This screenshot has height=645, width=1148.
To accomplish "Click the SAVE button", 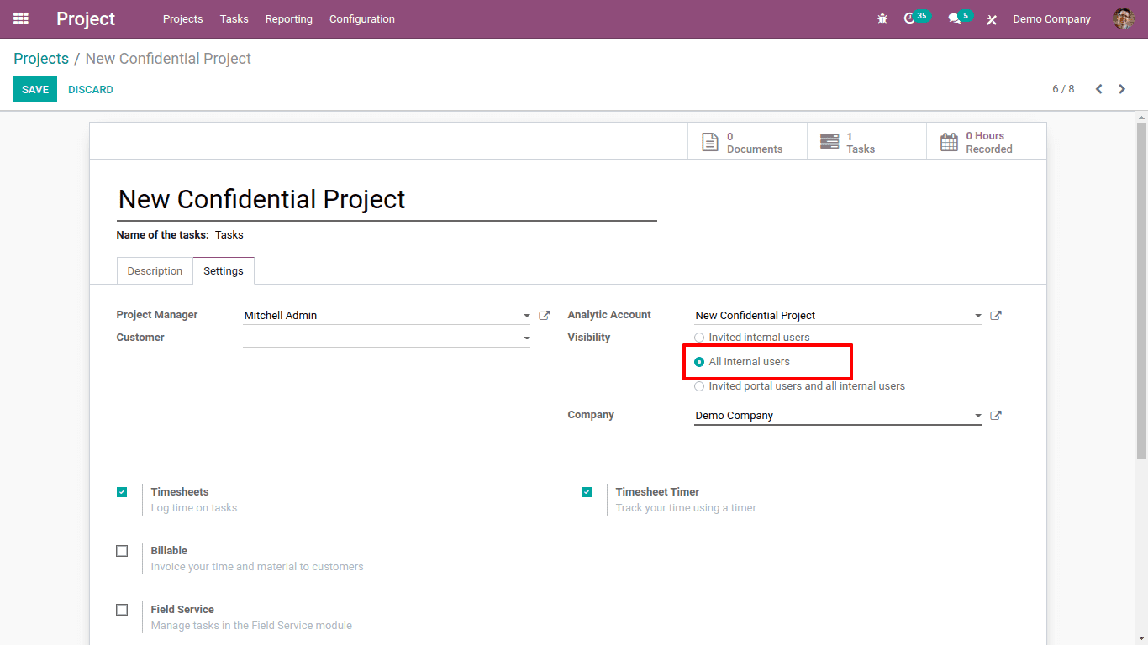I will pyautogui.click(x=35, y=89).
